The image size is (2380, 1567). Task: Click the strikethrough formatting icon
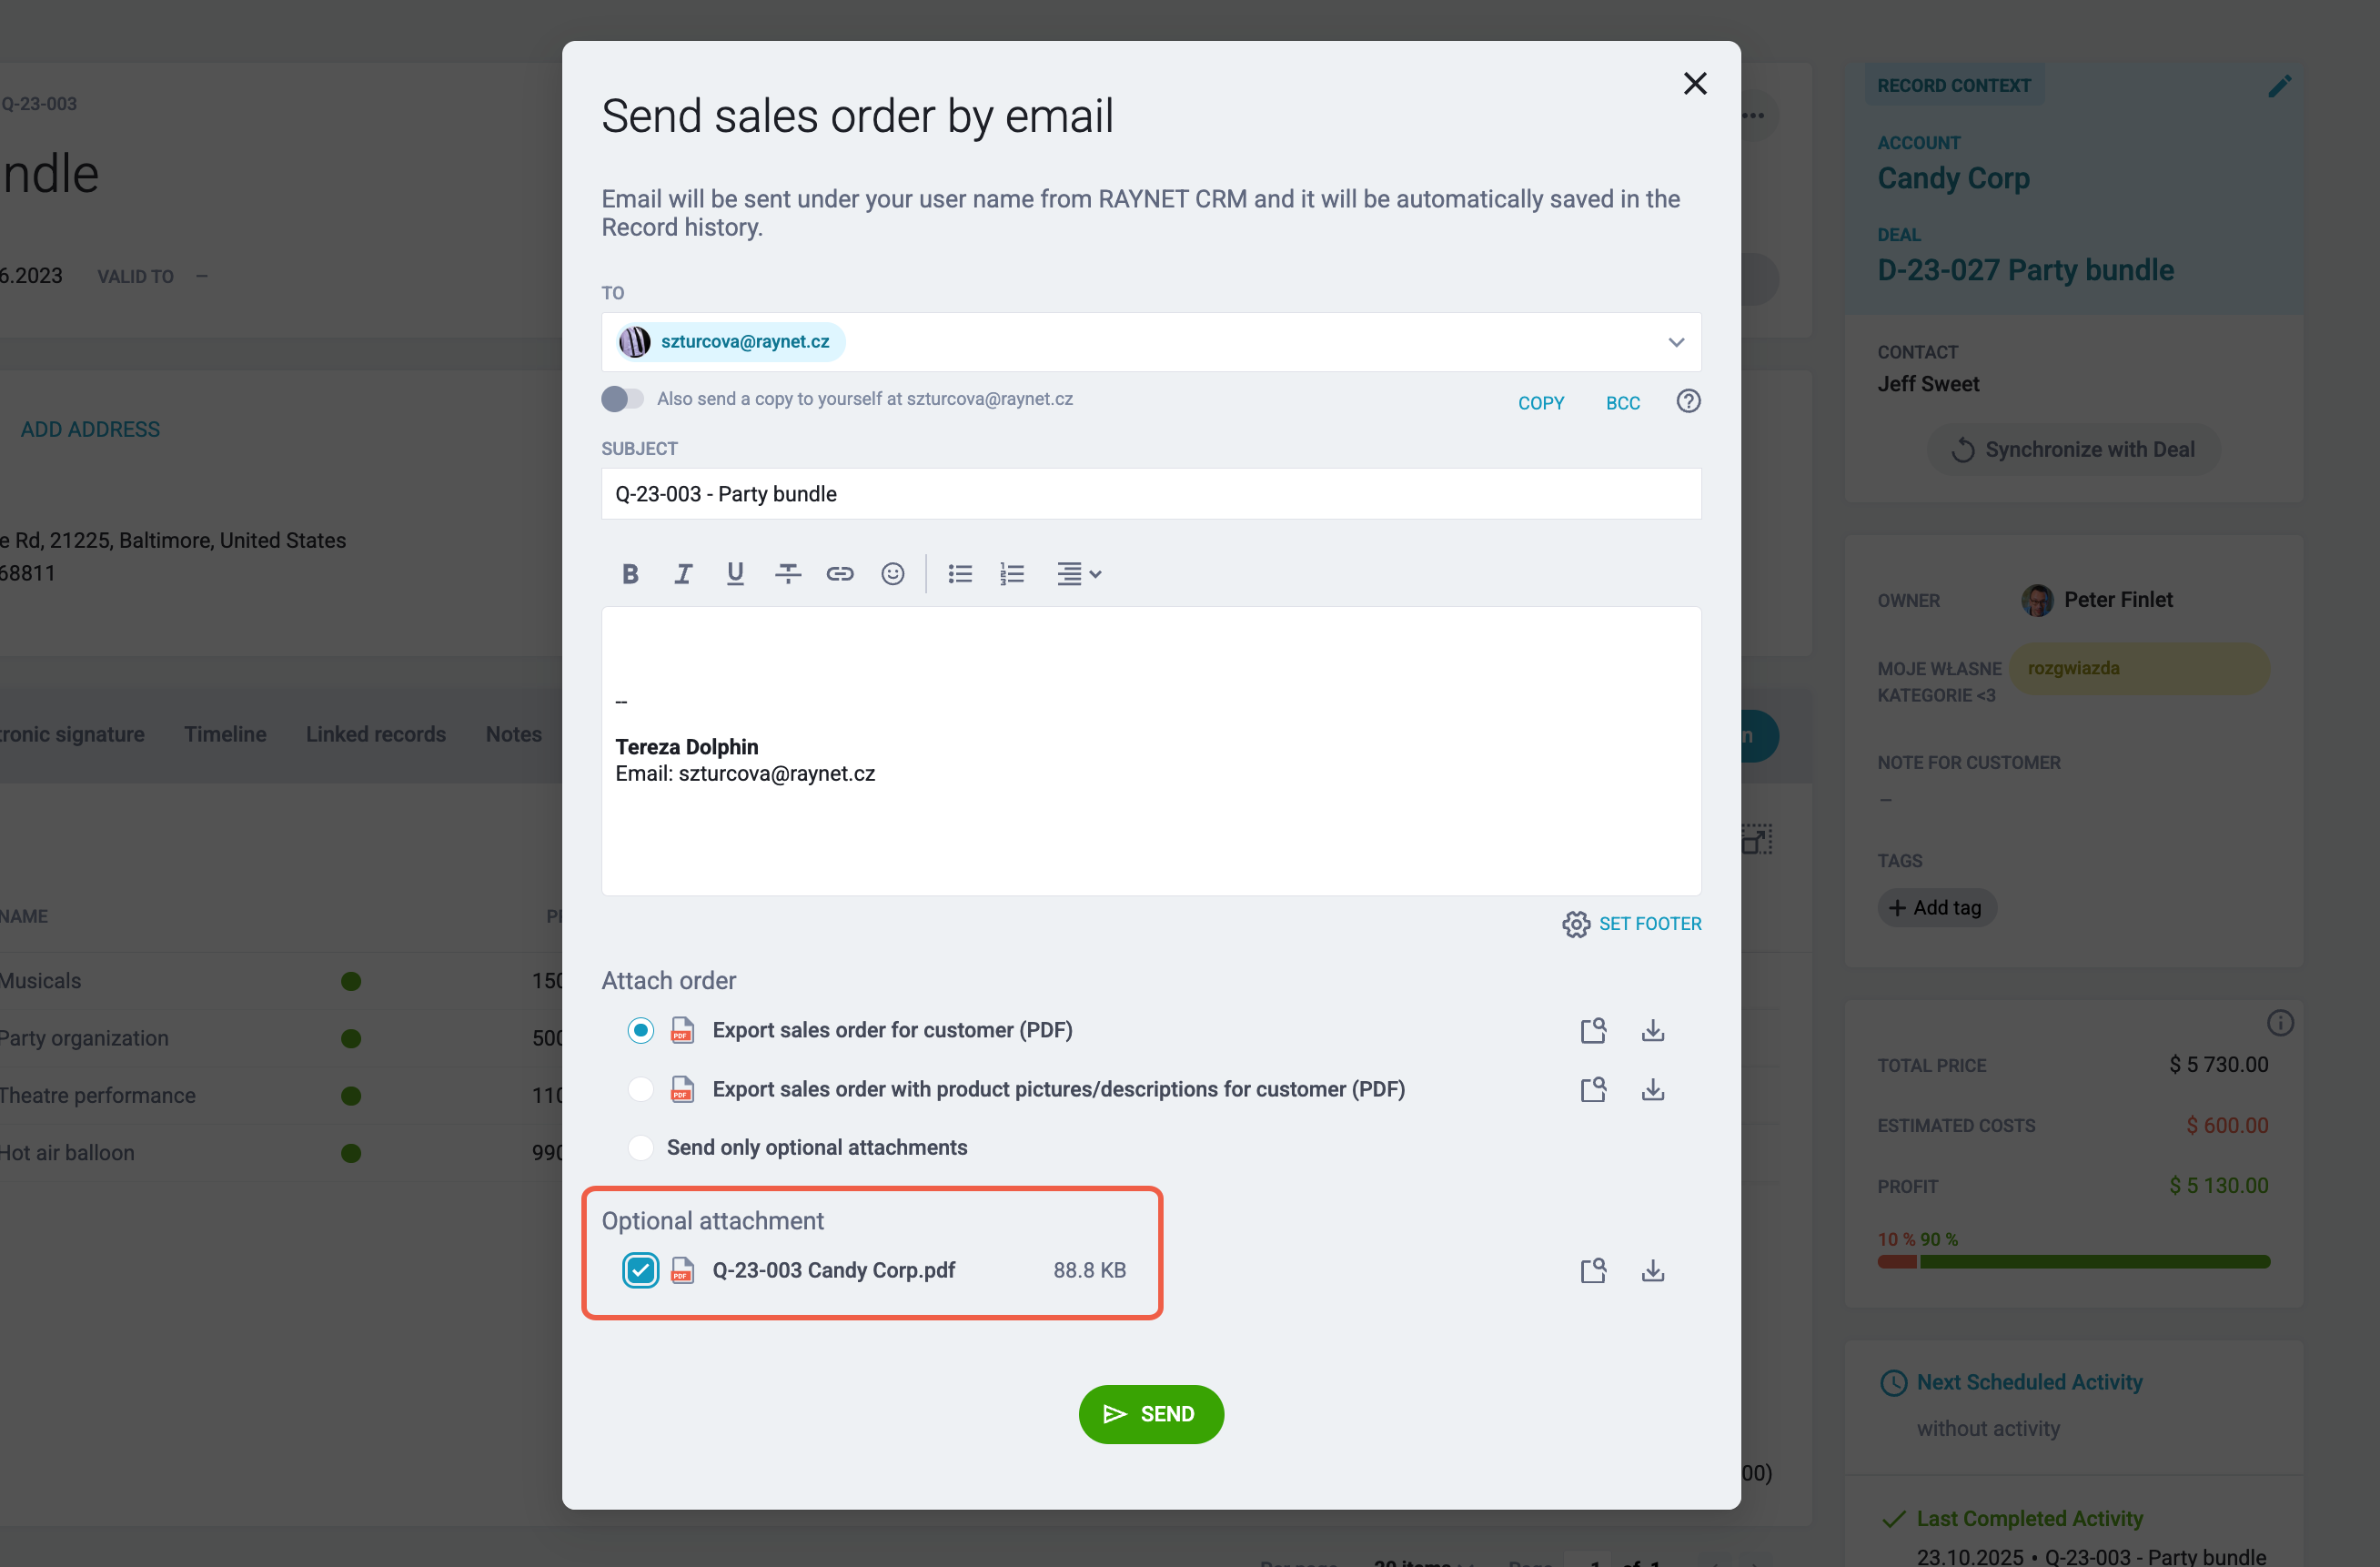[x=788, y=574]
